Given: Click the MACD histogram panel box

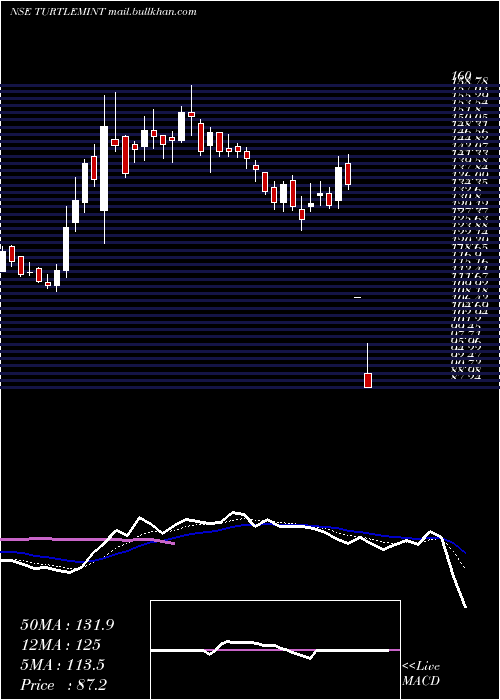Looking at the screenshot, I should tap(275, 650).
